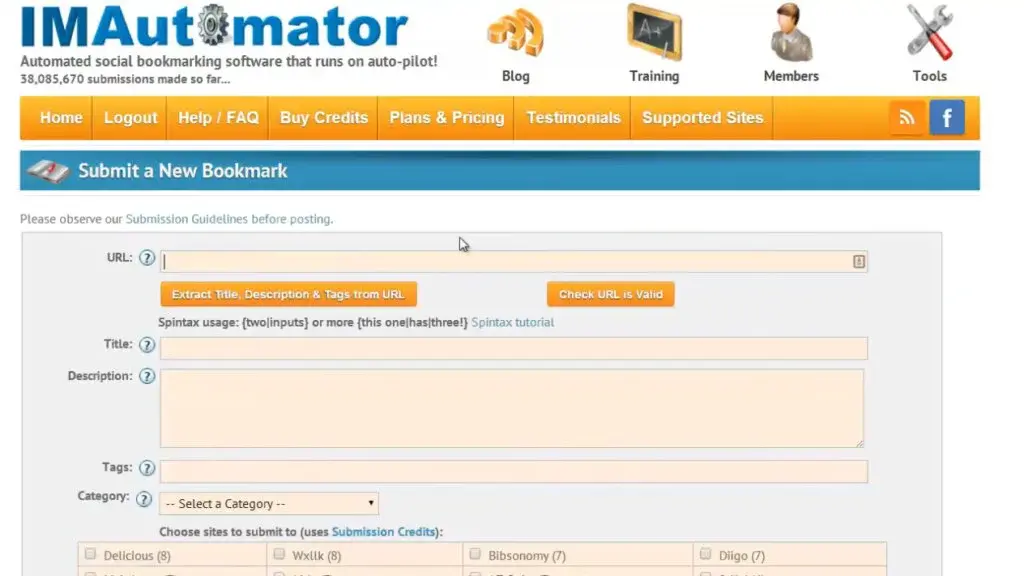Open the Tools wrench icon

(930, 33)
